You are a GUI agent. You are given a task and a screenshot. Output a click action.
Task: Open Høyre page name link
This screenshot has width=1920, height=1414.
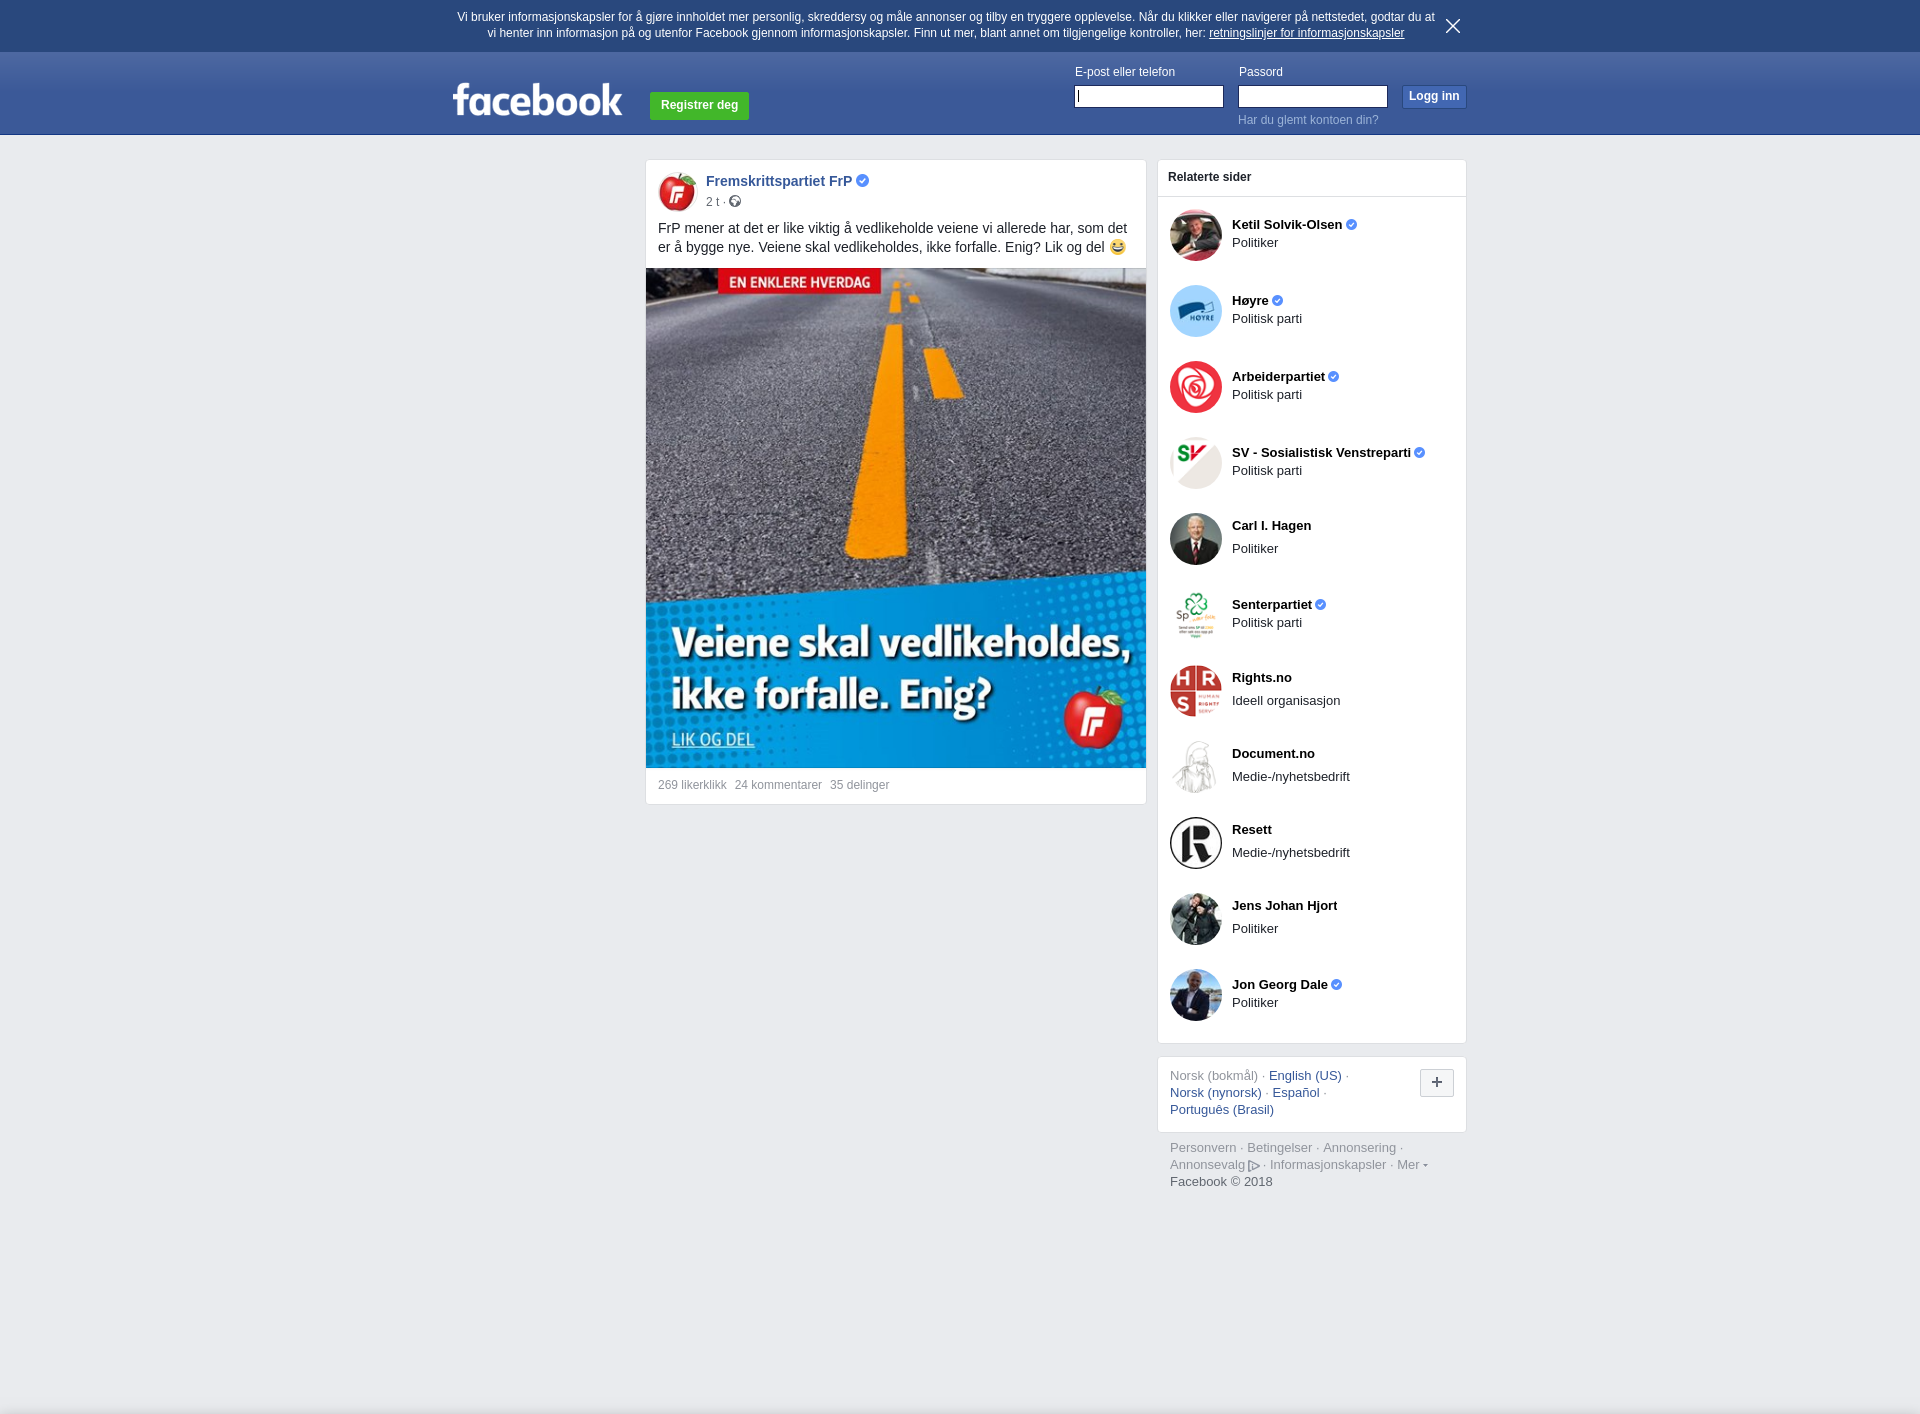(1250, 301)
